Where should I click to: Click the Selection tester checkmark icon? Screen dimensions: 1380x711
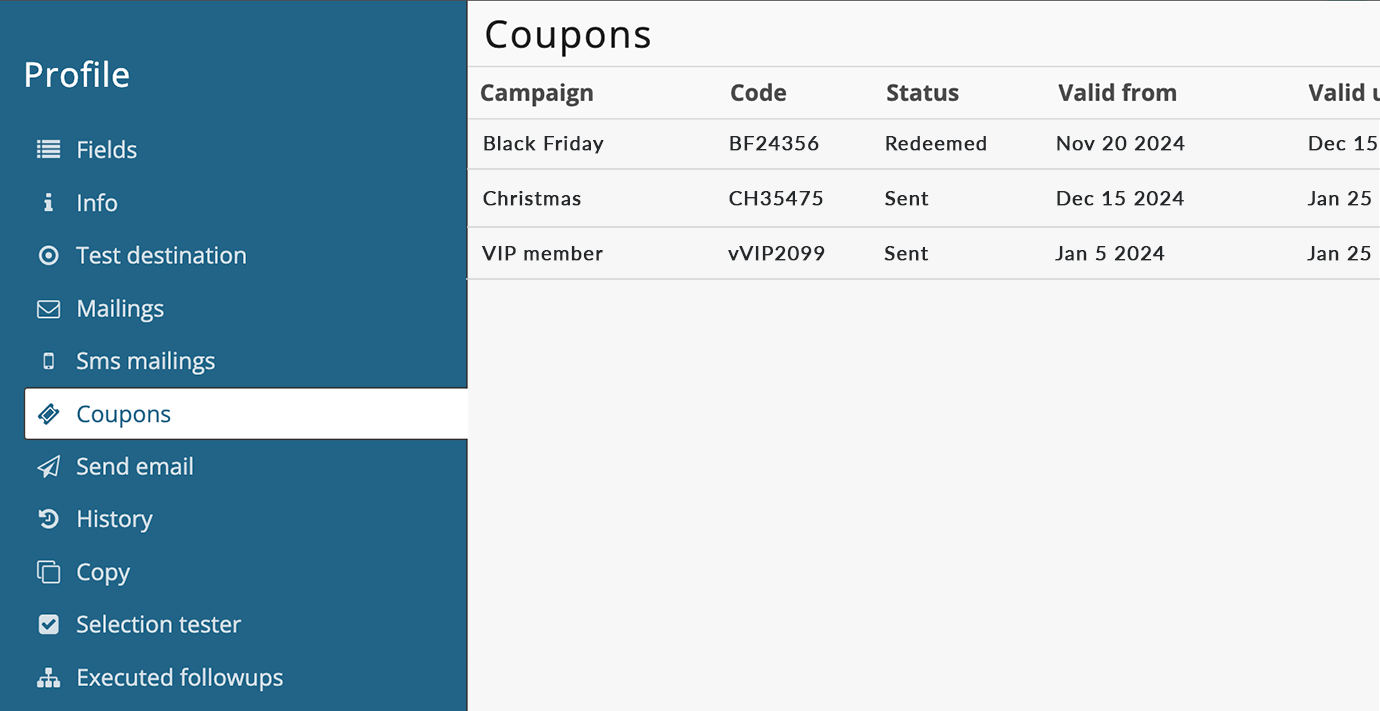pos(48,625)
